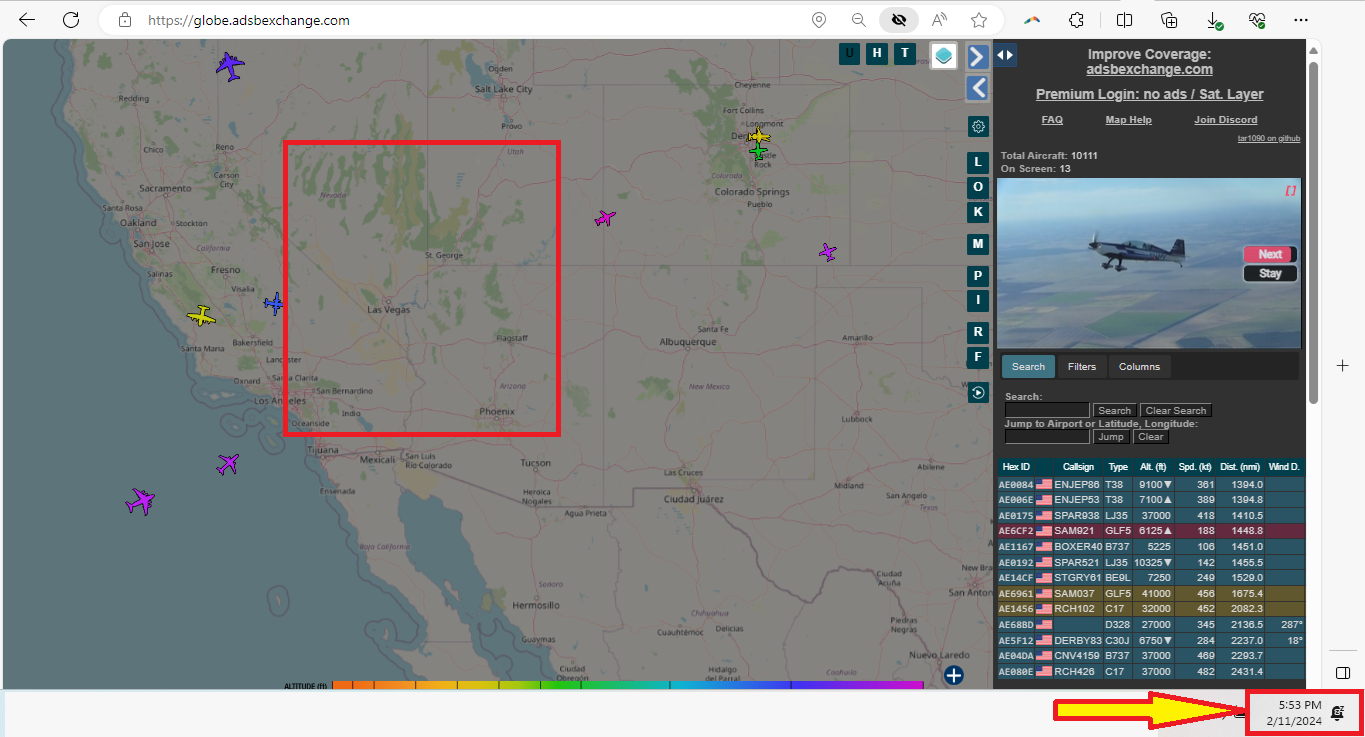This screenshot has width=1365, height=737.
Task: Select the indigo aircraft northwest of Redding
Action: coord(230,67)
